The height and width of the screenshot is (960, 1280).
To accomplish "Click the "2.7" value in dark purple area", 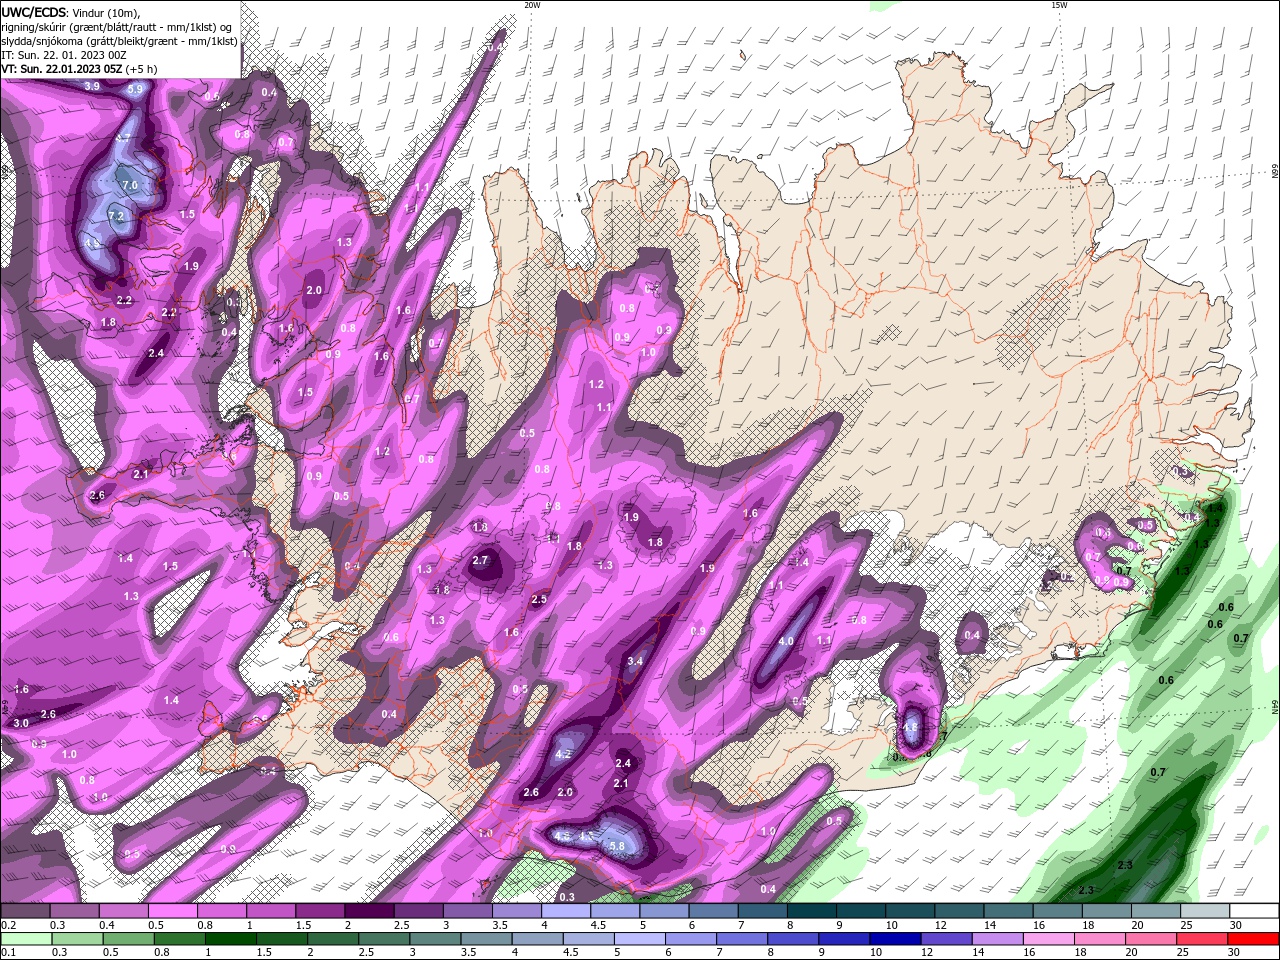I will point(480,561).
